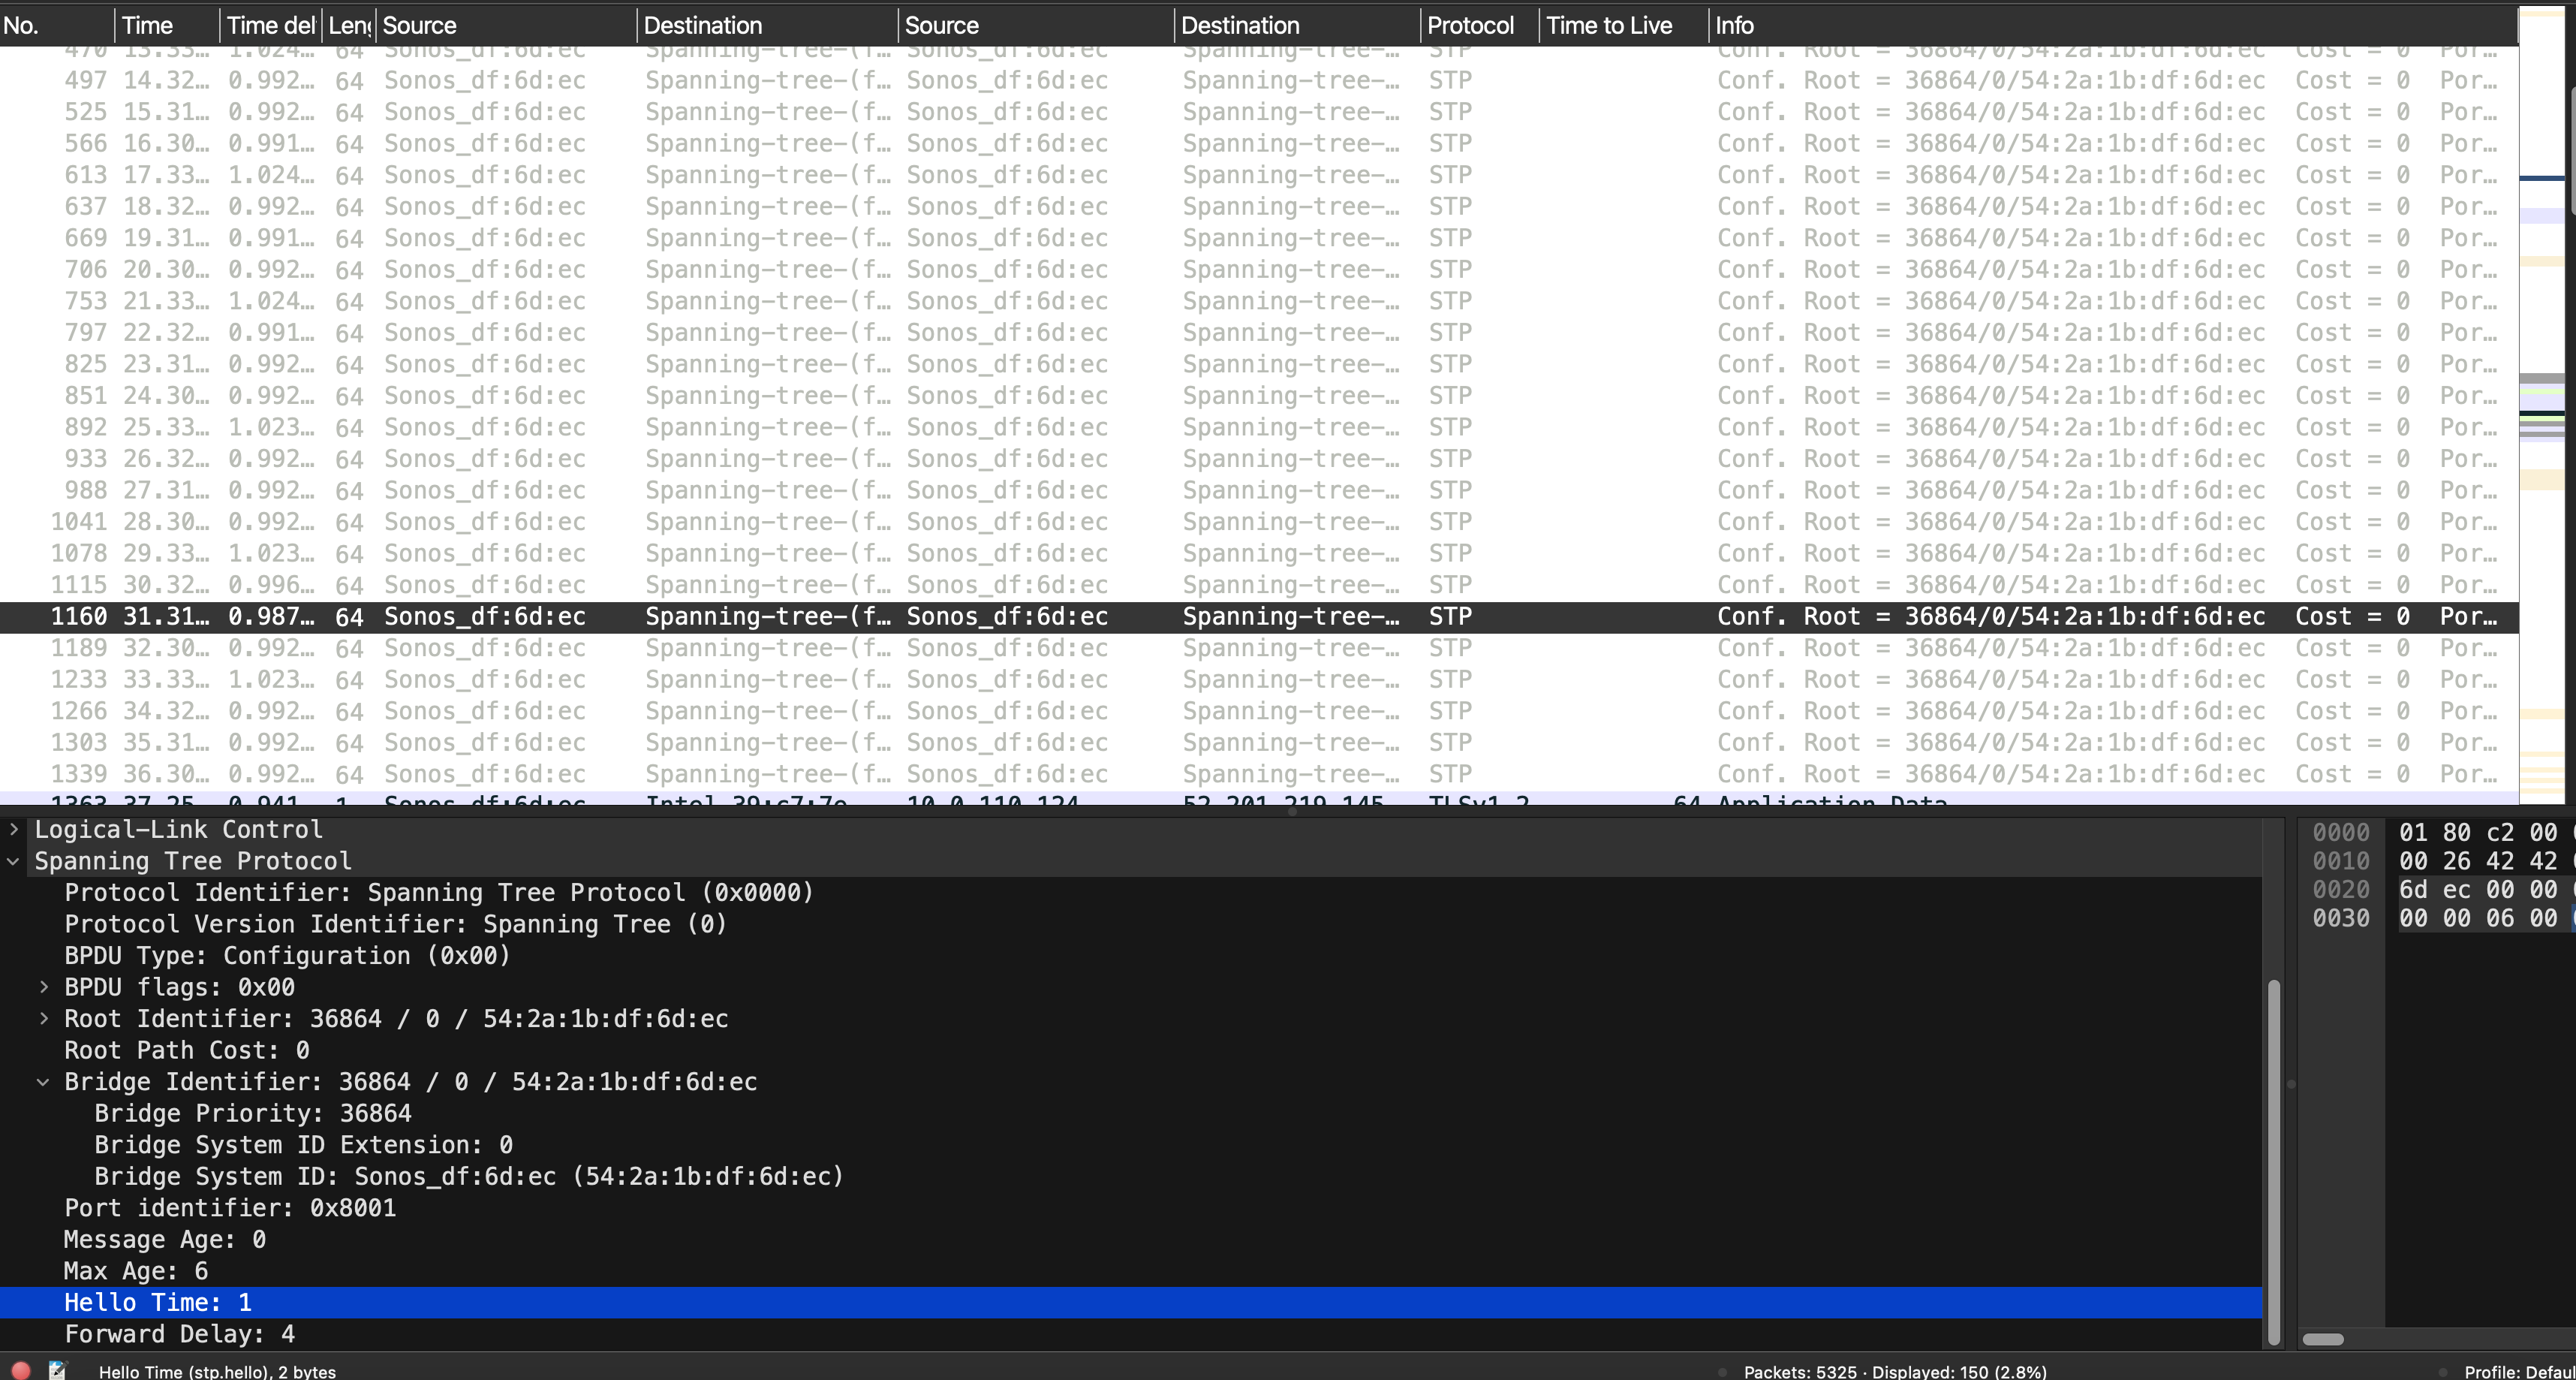Click the hex pane horizontal scrollbar thumb
This screenshot has width=2576, height=1380.
(x=2322, y=1339)
